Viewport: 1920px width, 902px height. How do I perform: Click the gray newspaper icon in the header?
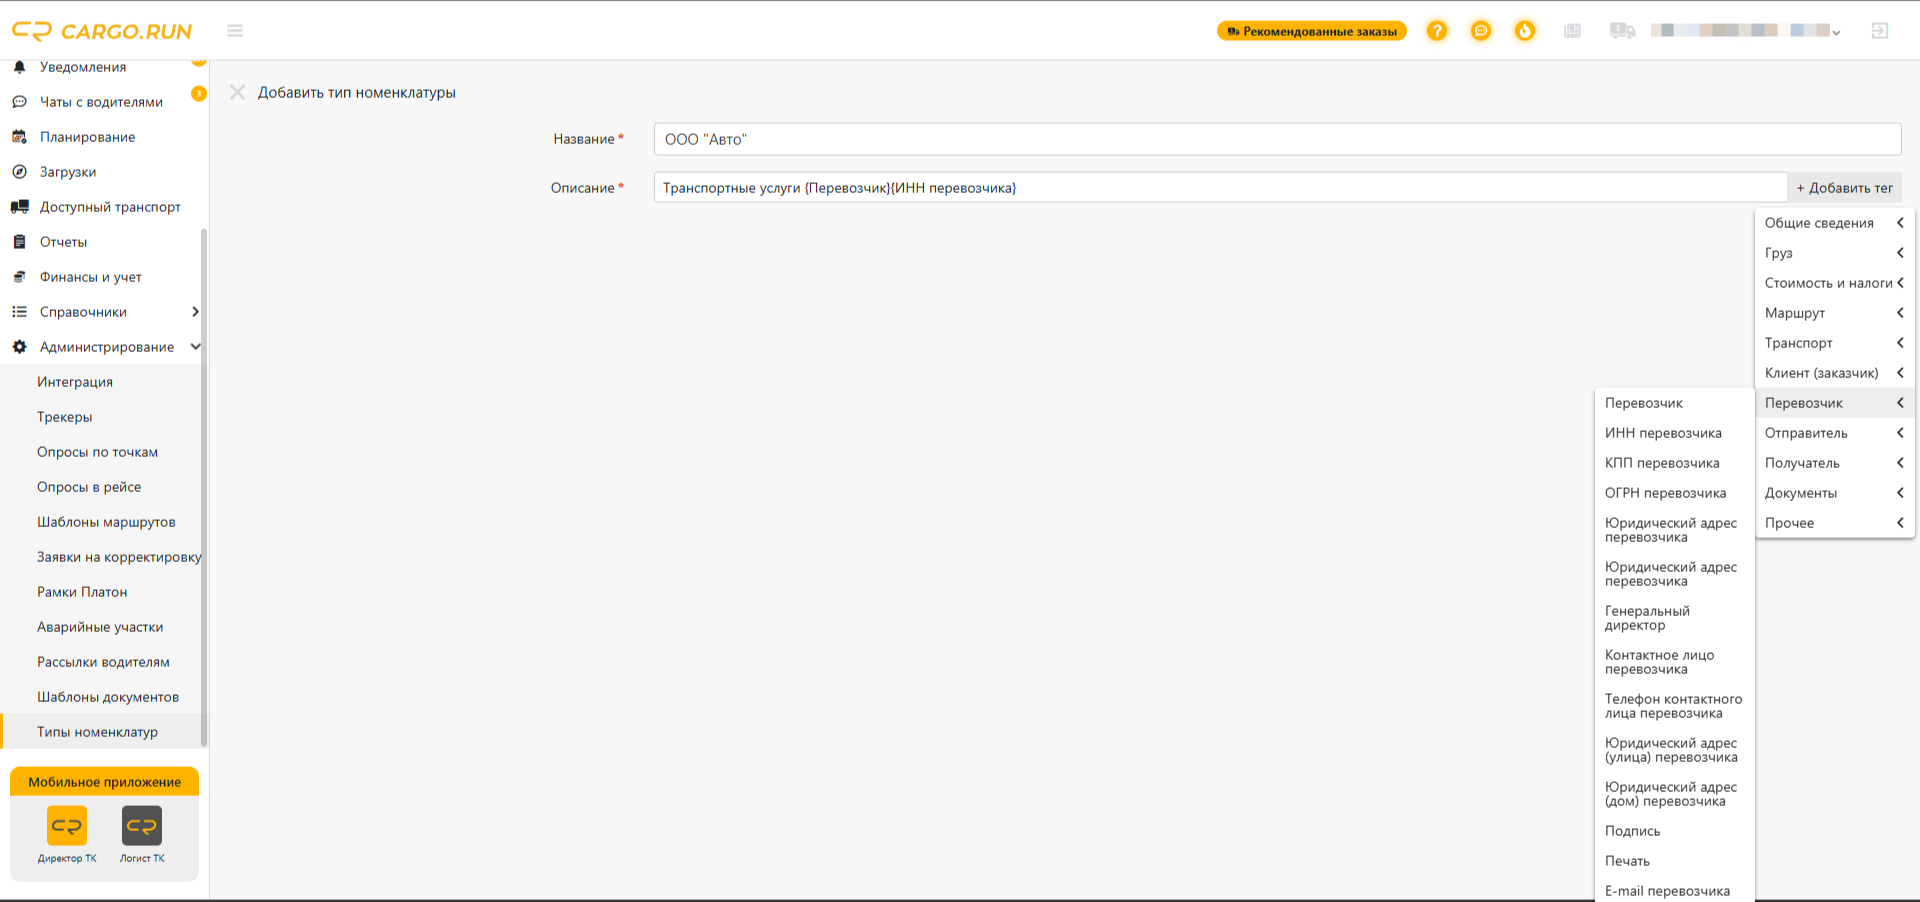(x=1572, y=31)
